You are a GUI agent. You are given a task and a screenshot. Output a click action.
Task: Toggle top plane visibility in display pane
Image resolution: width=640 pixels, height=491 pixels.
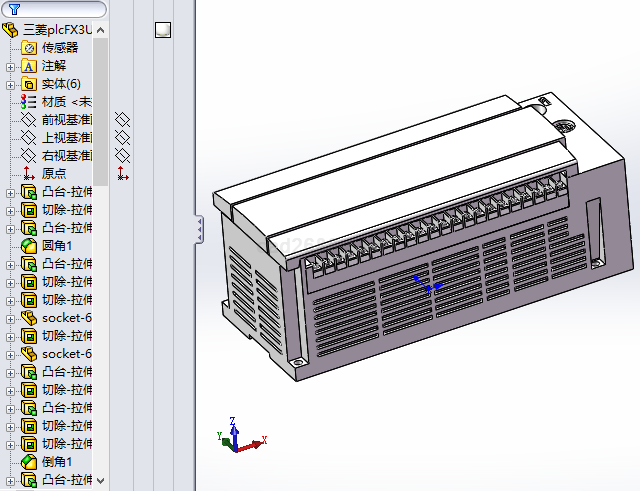click(x=123, y=138)
